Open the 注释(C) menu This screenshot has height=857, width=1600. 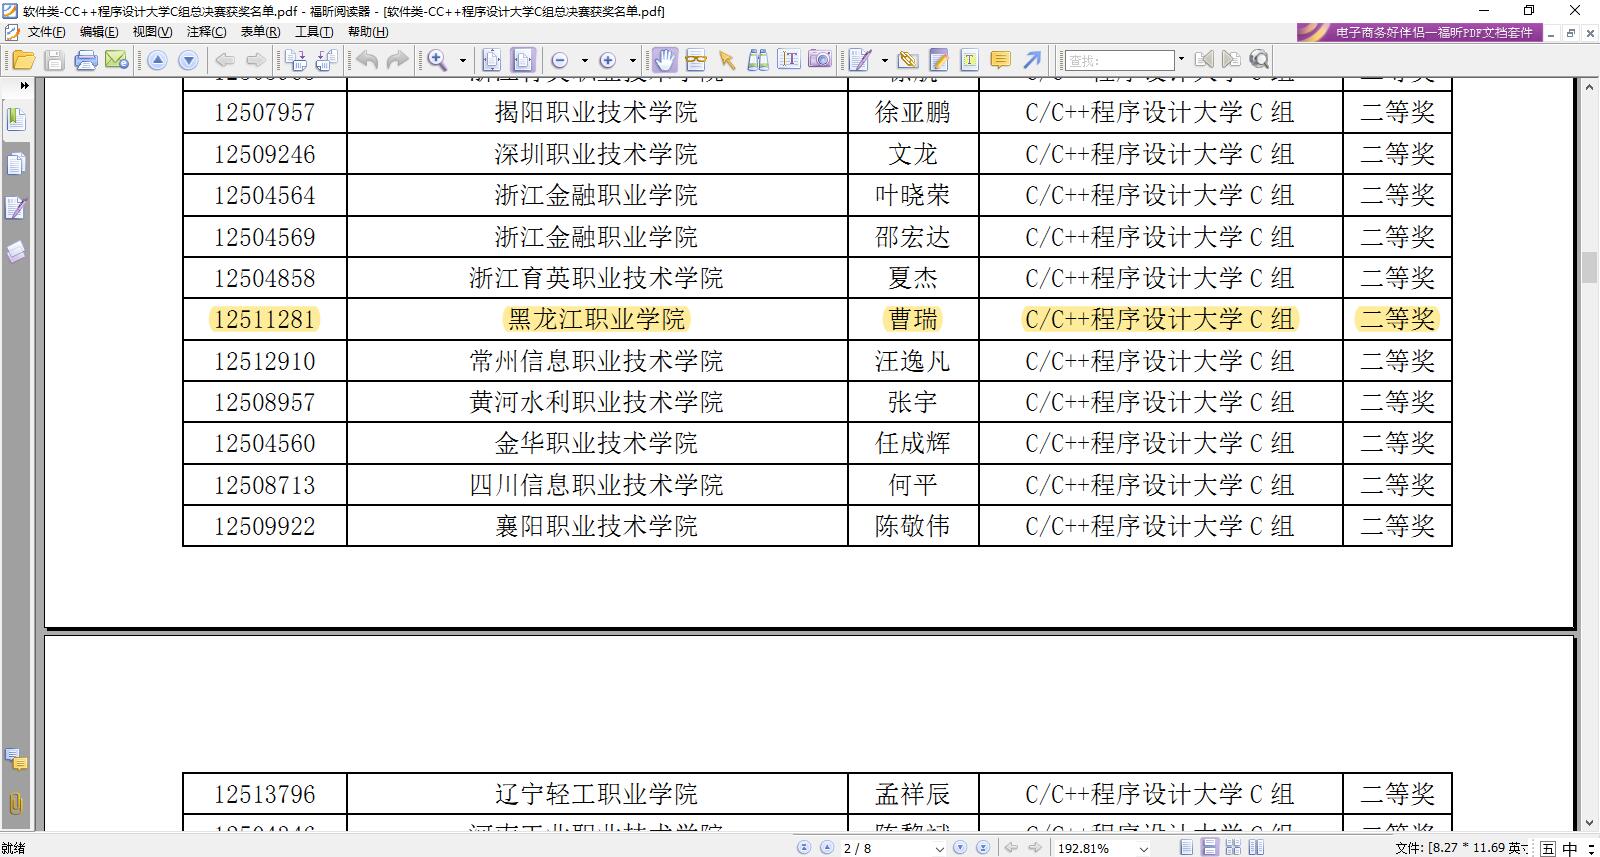(x=206, y=32)
